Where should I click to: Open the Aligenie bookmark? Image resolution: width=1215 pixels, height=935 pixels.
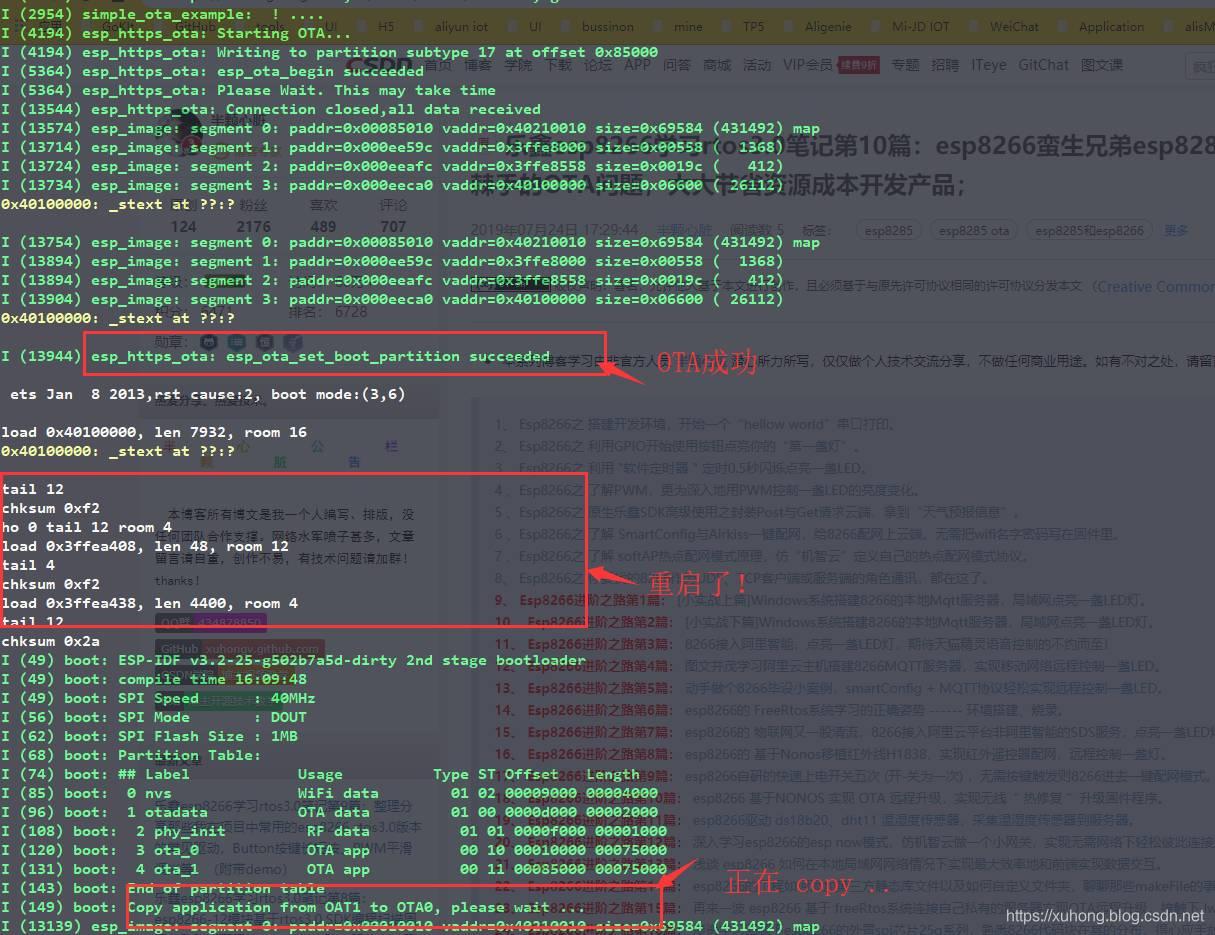point(828,27)
